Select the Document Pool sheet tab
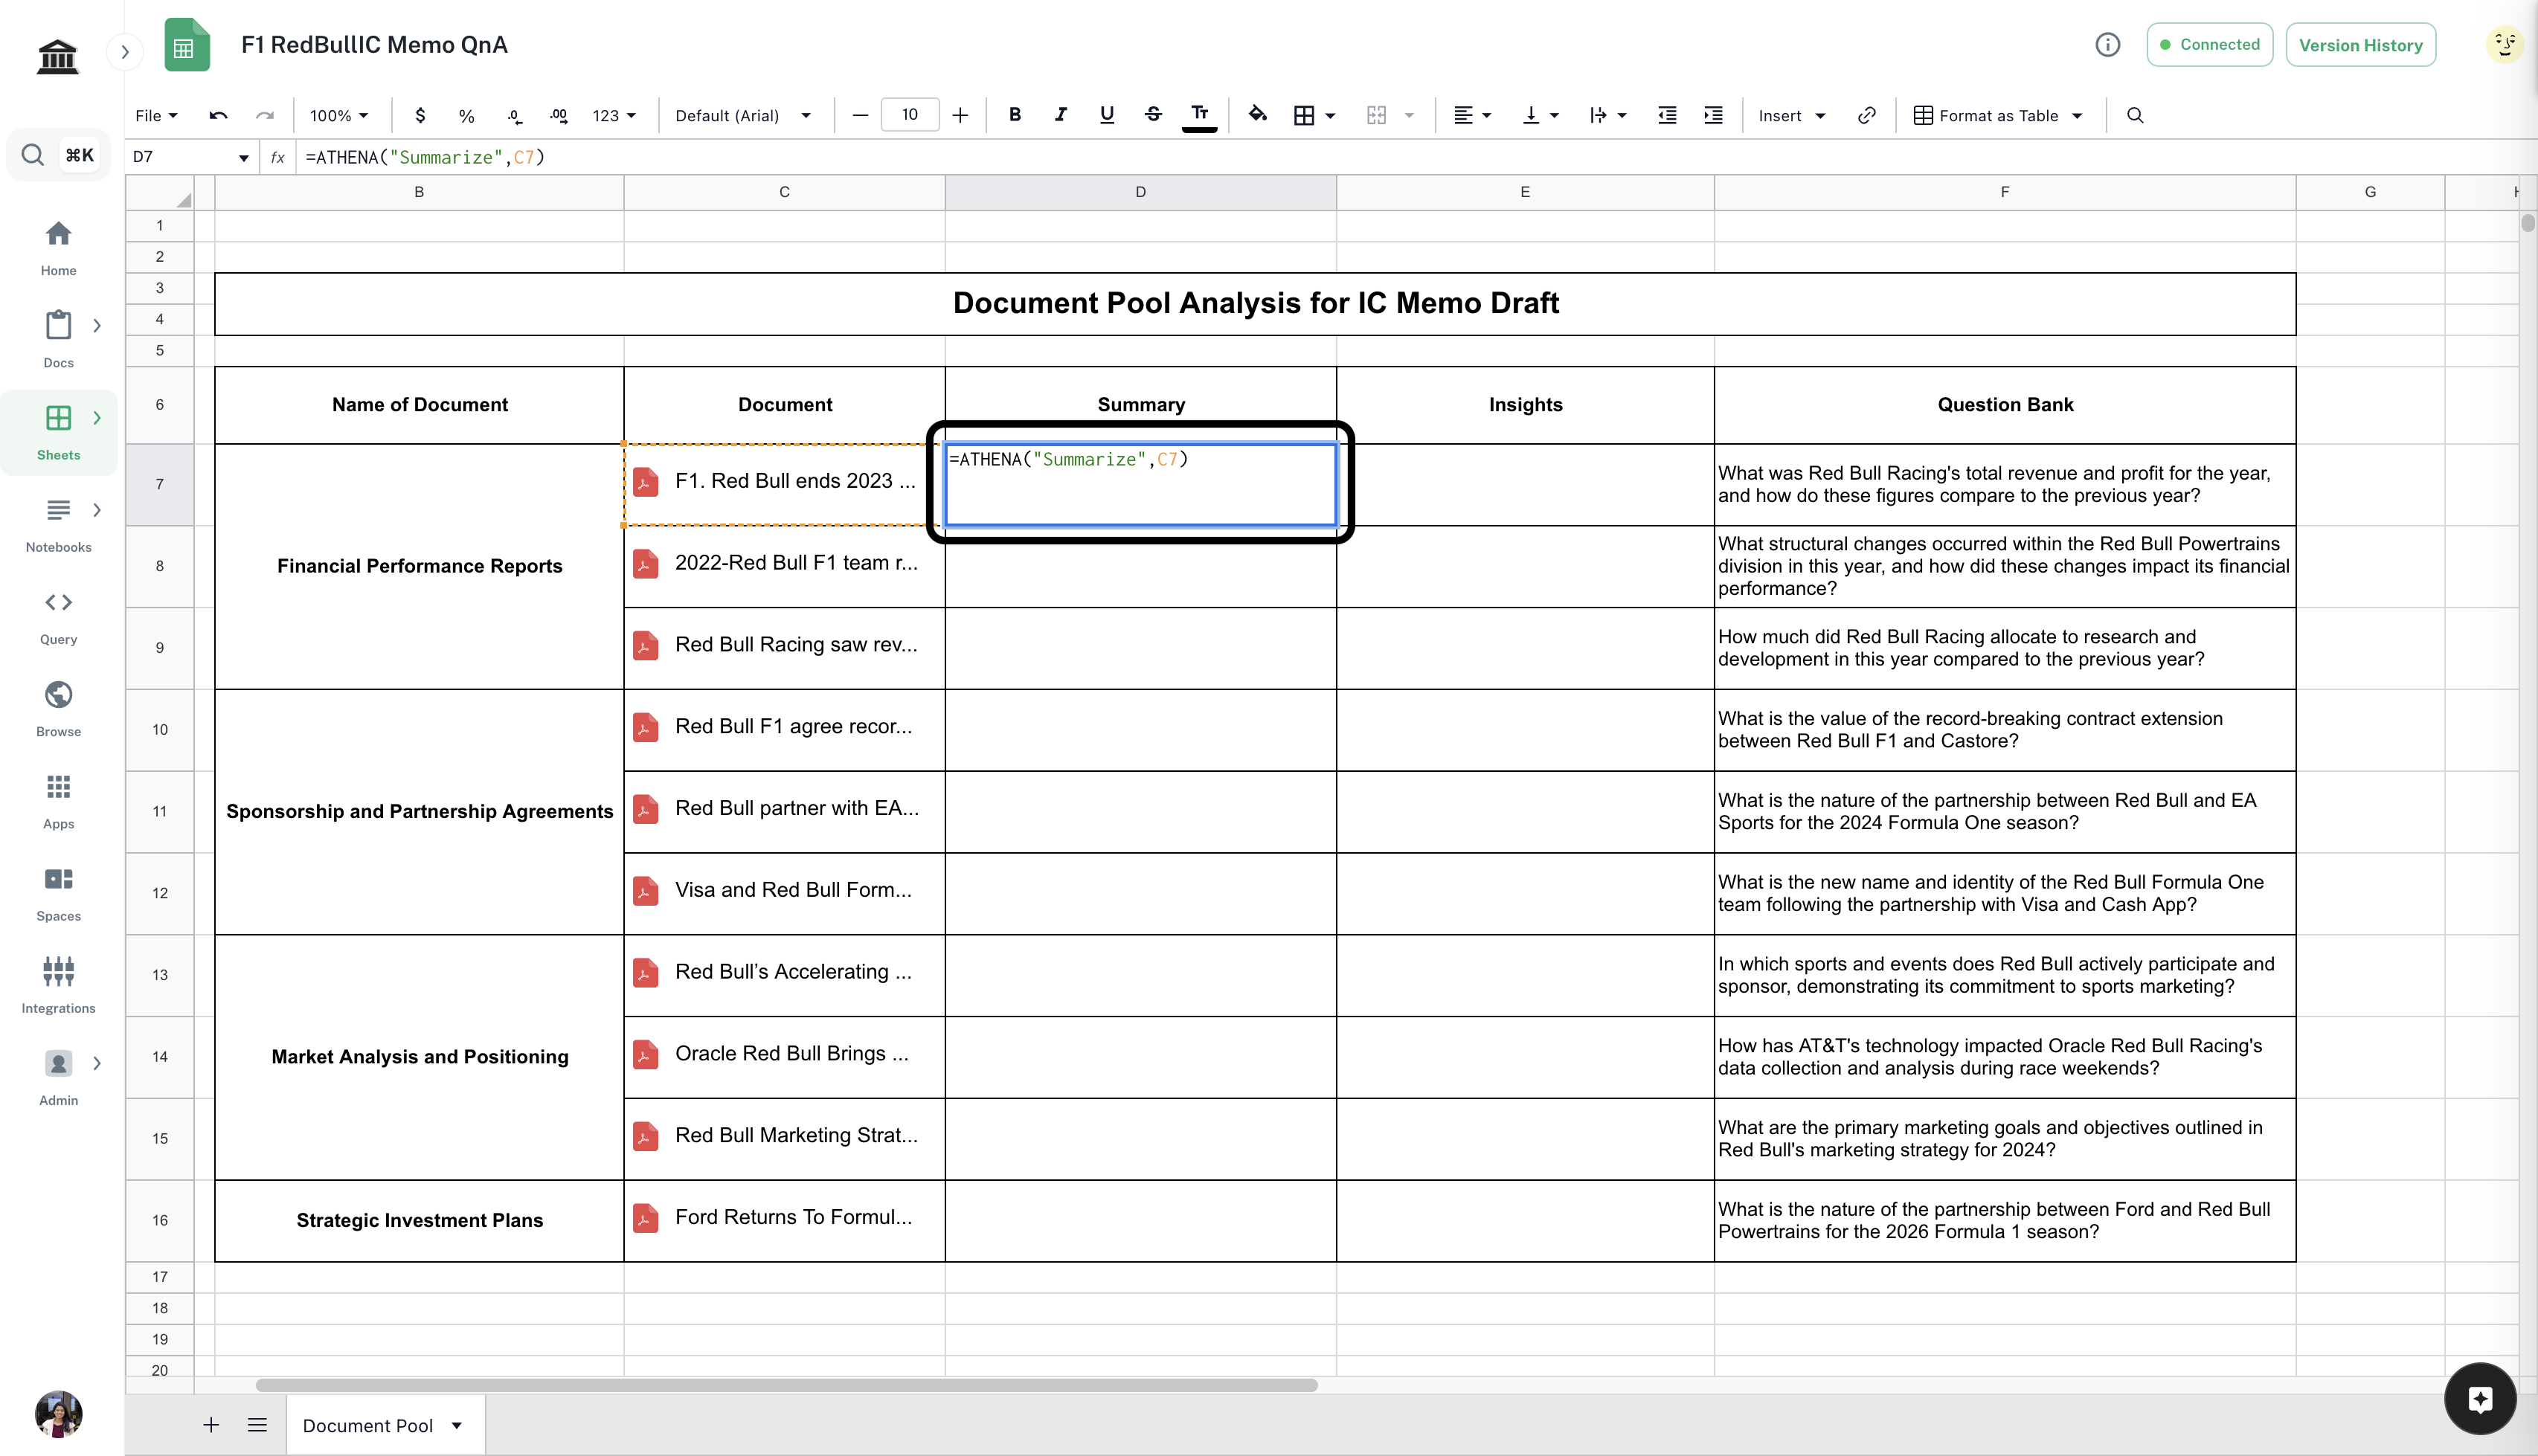The width and height of the screenshot is (2538, 1456). coord(368,1425)
